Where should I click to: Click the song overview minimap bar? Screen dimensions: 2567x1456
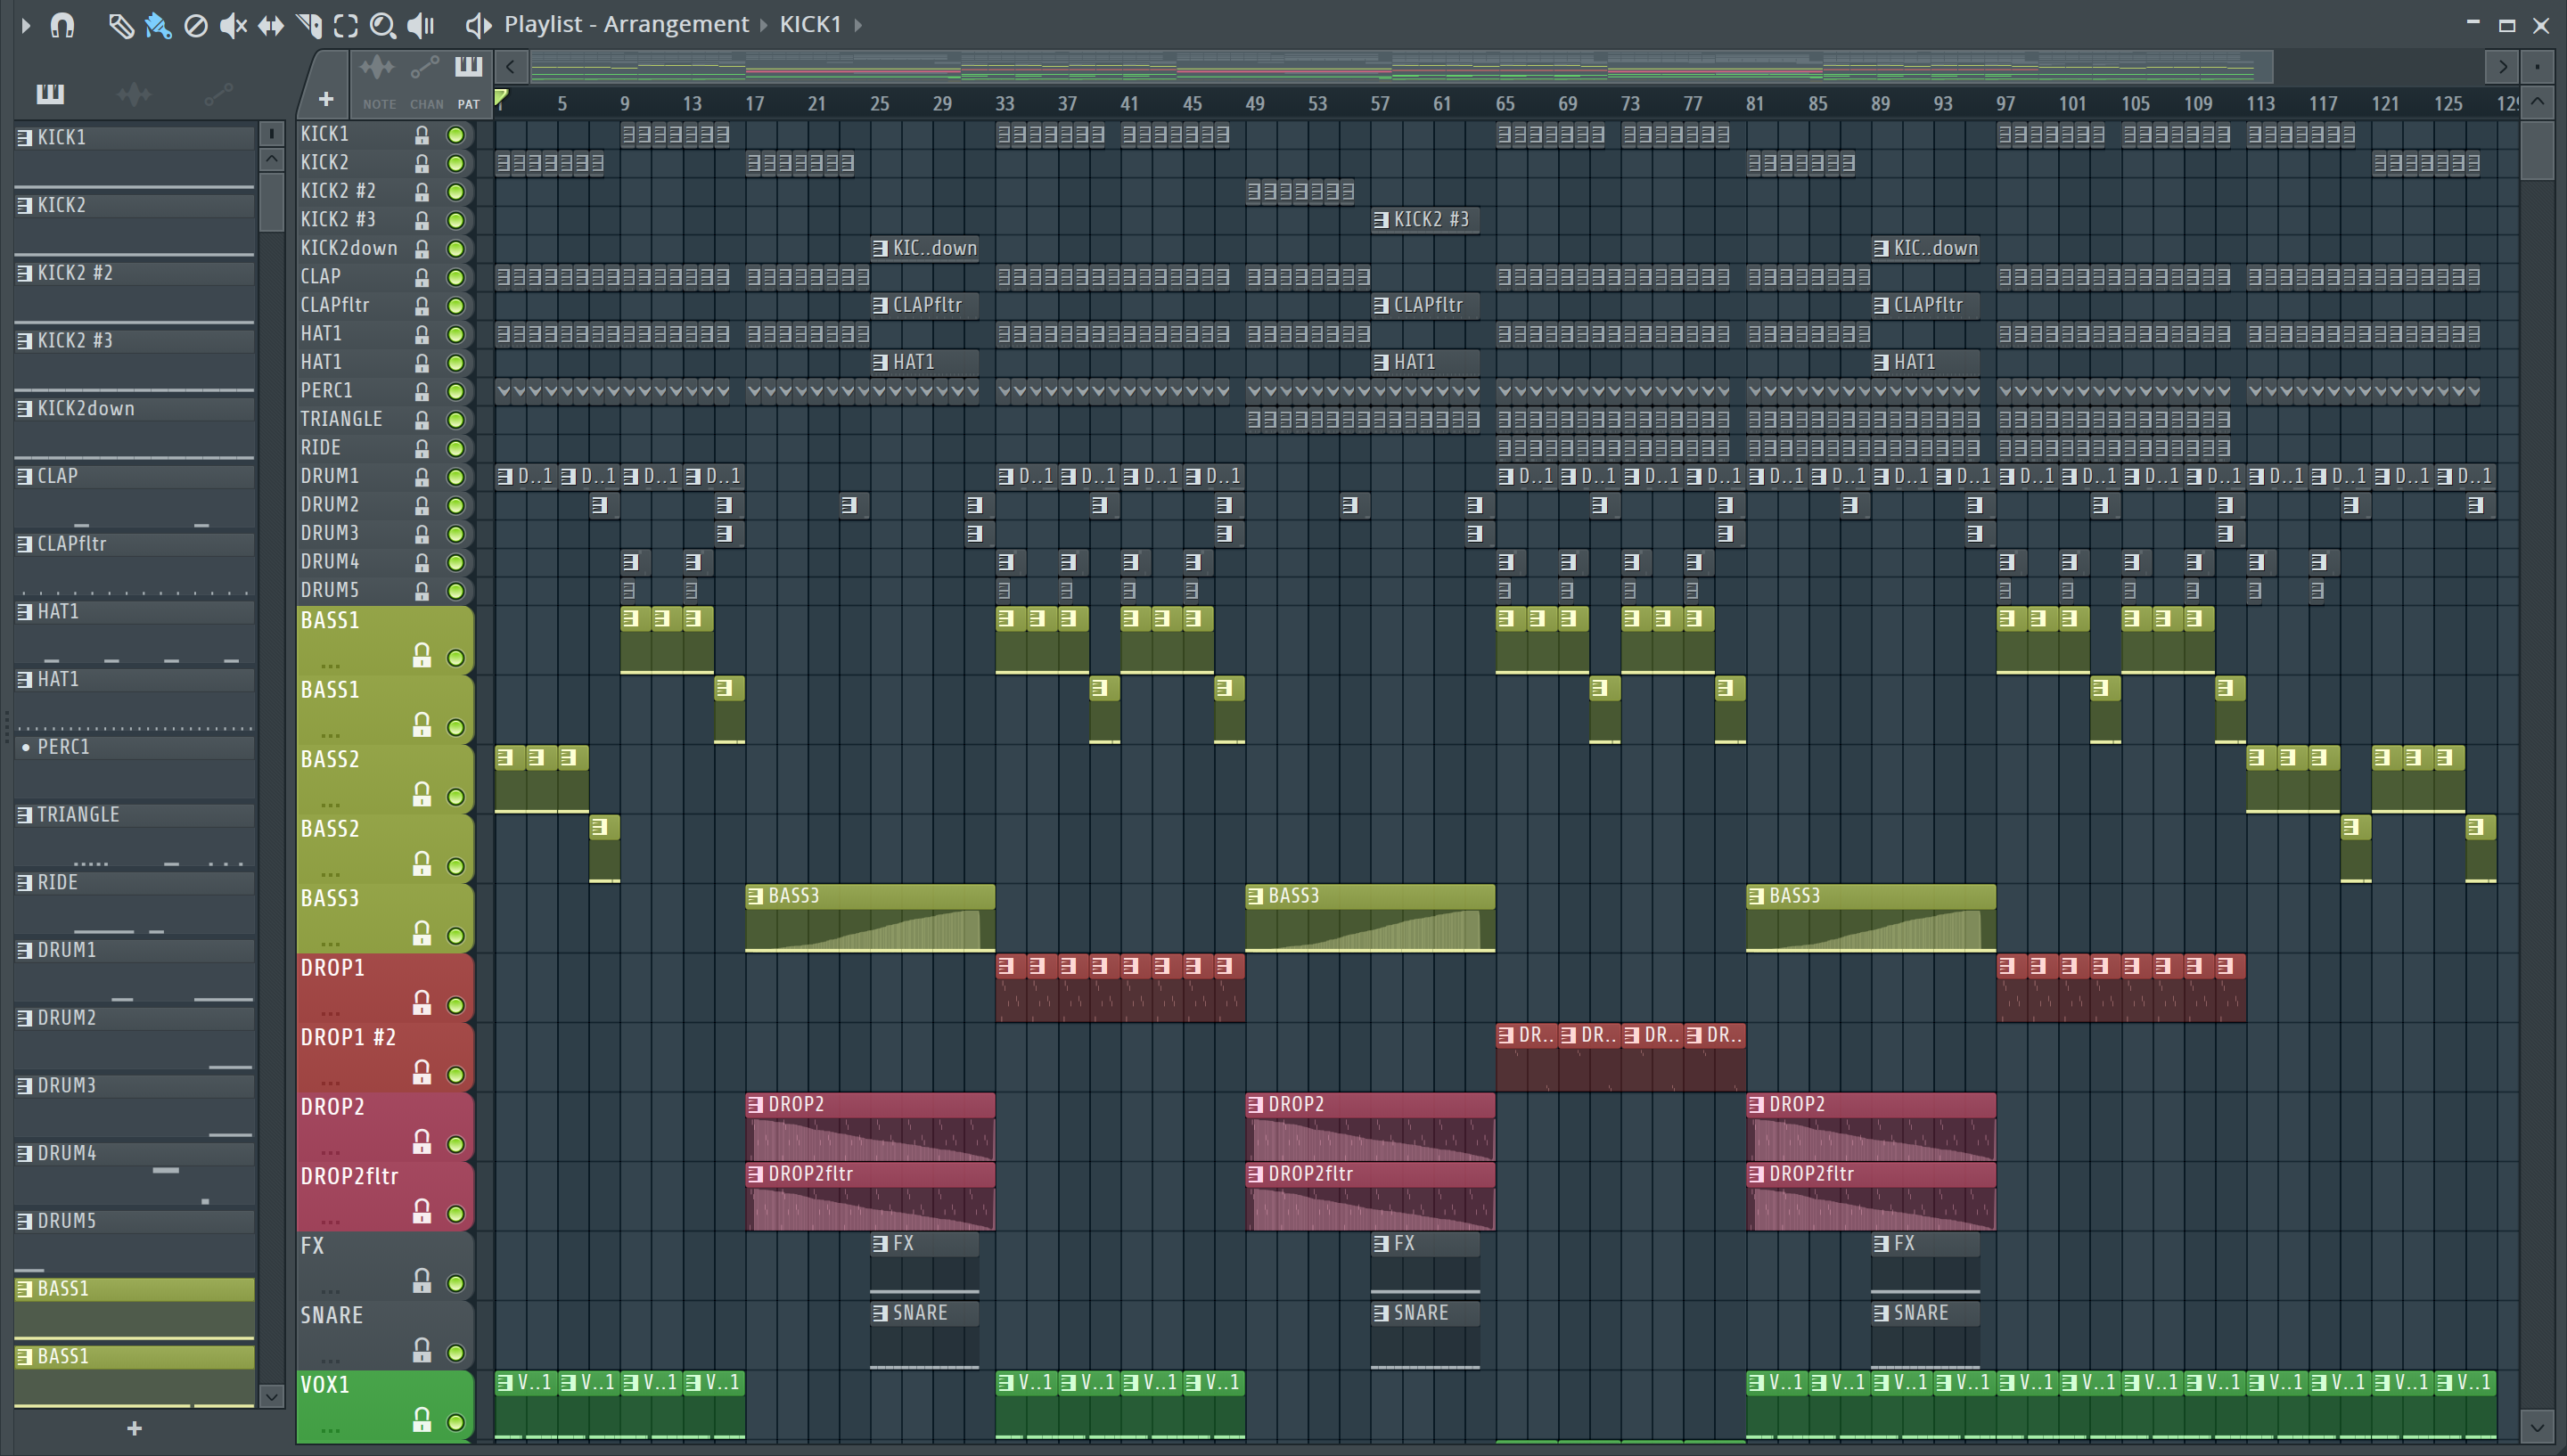coord(1402,67)
